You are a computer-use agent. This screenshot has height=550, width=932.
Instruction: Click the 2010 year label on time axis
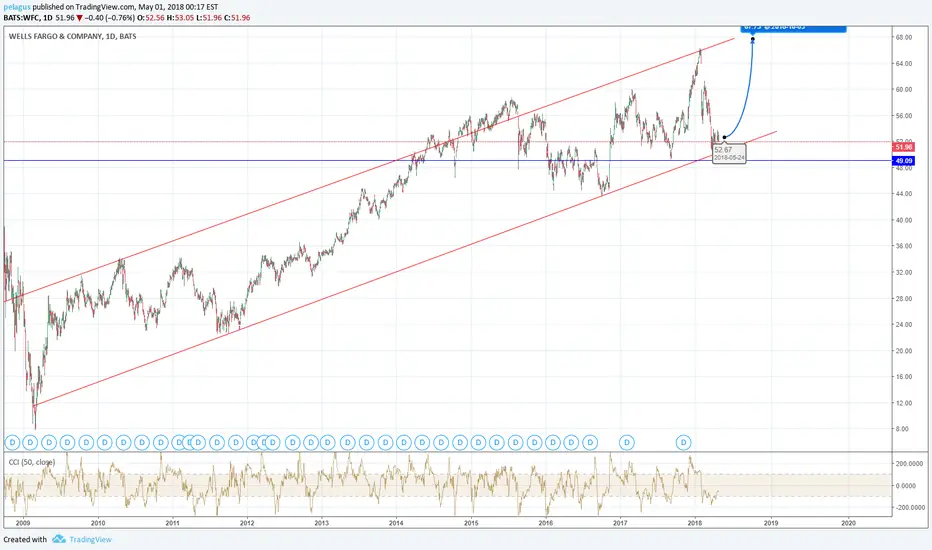pos(98,523)
